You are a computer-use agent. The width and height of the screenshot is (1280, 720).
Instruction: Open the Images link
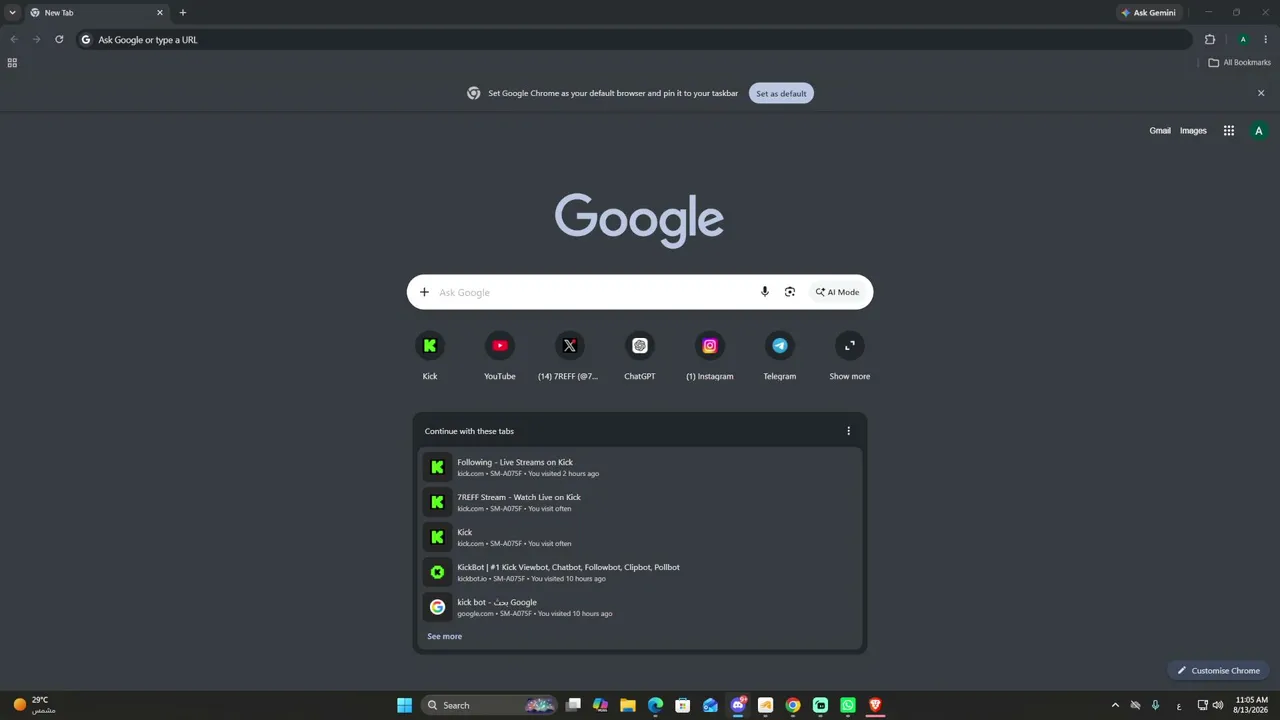click(1193, 131)
